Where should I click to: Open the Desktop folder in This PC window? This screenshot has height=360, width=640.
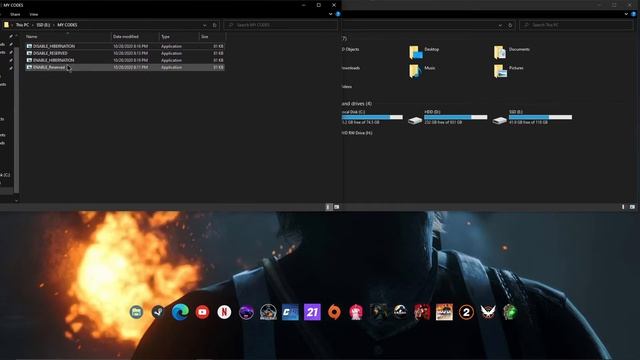pos(424,52)
